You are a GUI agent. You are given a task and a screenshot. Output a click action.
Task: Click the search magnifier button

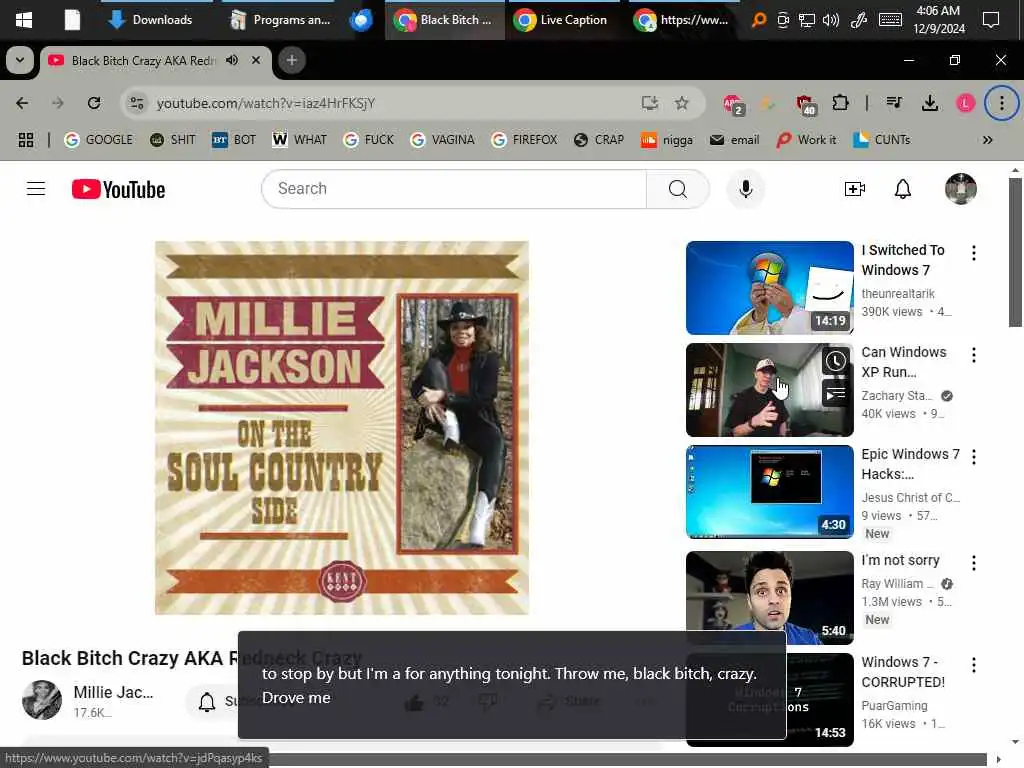[x=677, y=189]
